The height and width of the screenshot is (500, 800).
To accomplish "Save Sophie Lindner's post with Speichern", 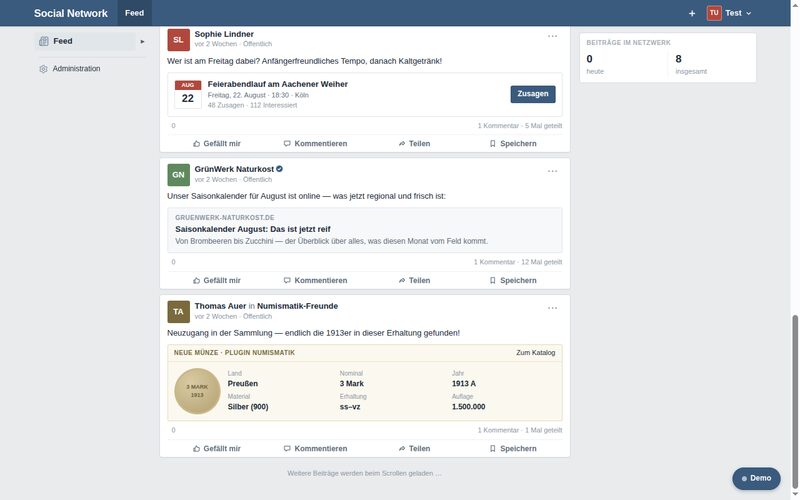I will [x=513, y=144].
